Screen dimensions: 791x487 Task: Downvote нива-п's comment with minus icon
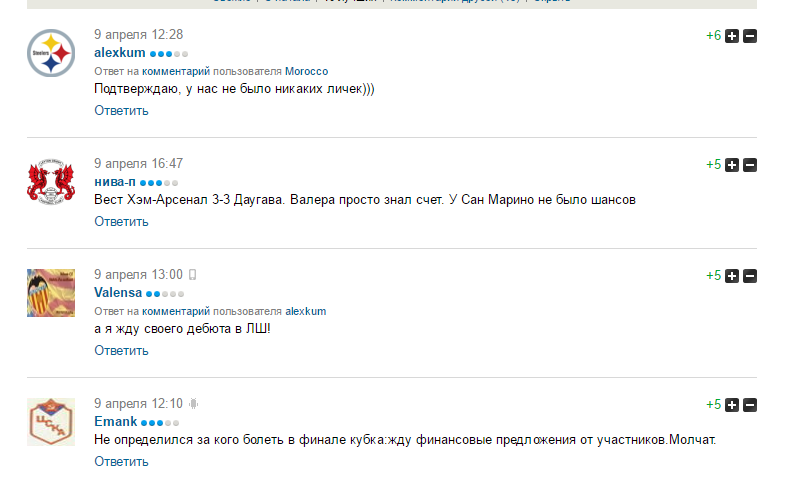point(750,165)
